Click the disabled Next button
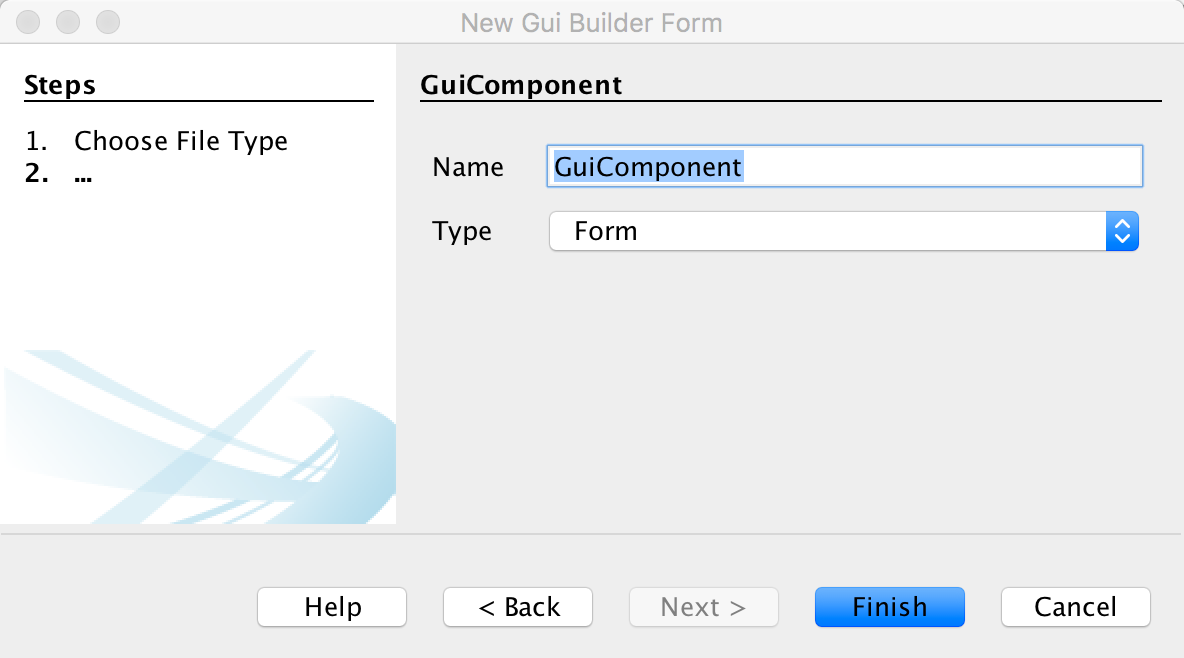The height and width of the screenshot is (658, 1184). coord(703,607)
